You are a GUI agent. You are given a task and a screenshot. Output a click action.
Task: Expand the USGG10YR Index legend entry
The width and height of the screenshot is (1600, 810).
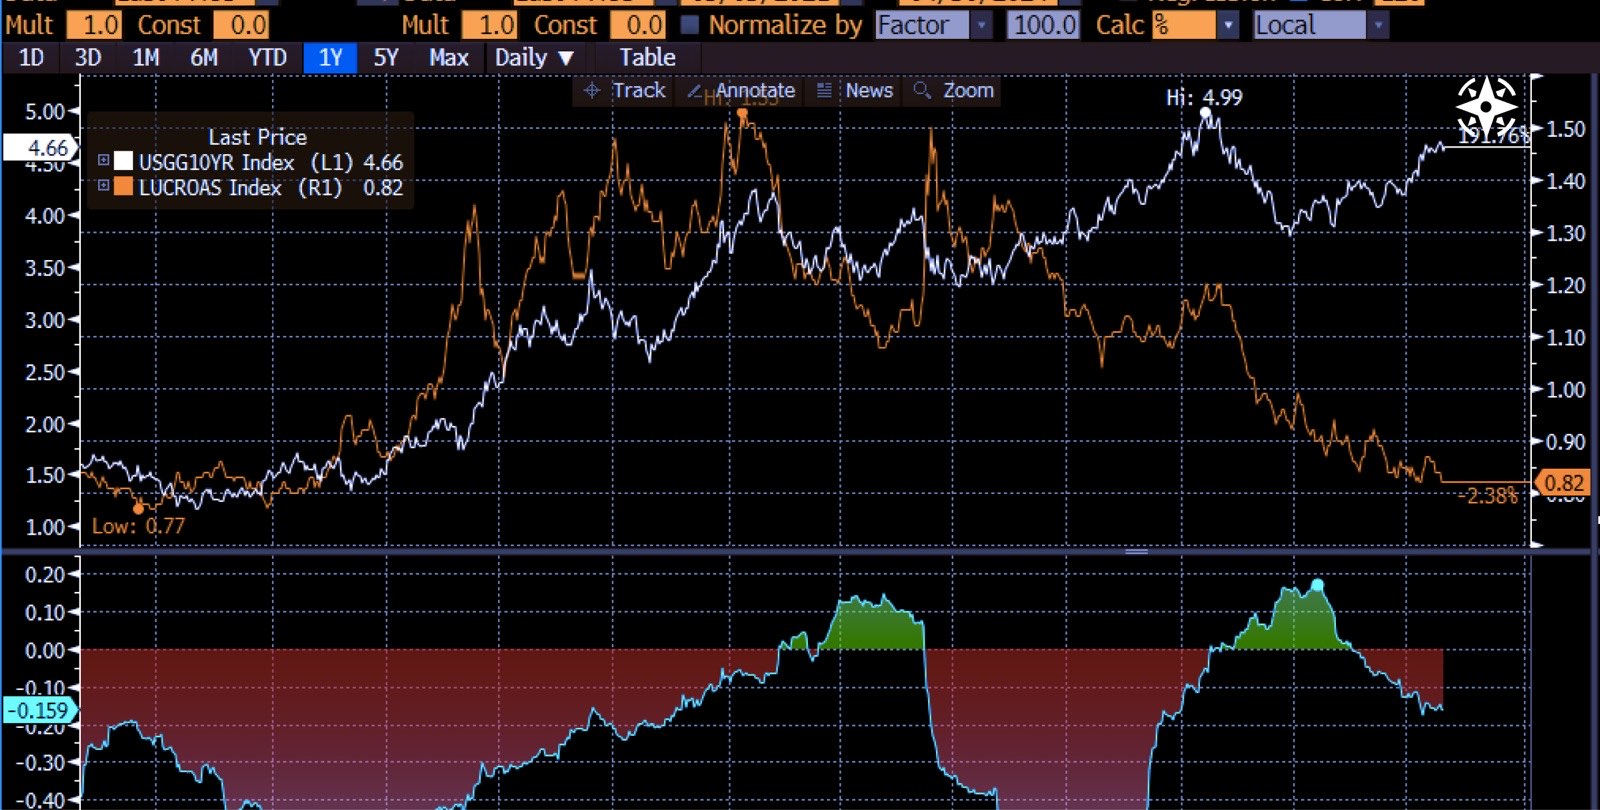(103, 160)
